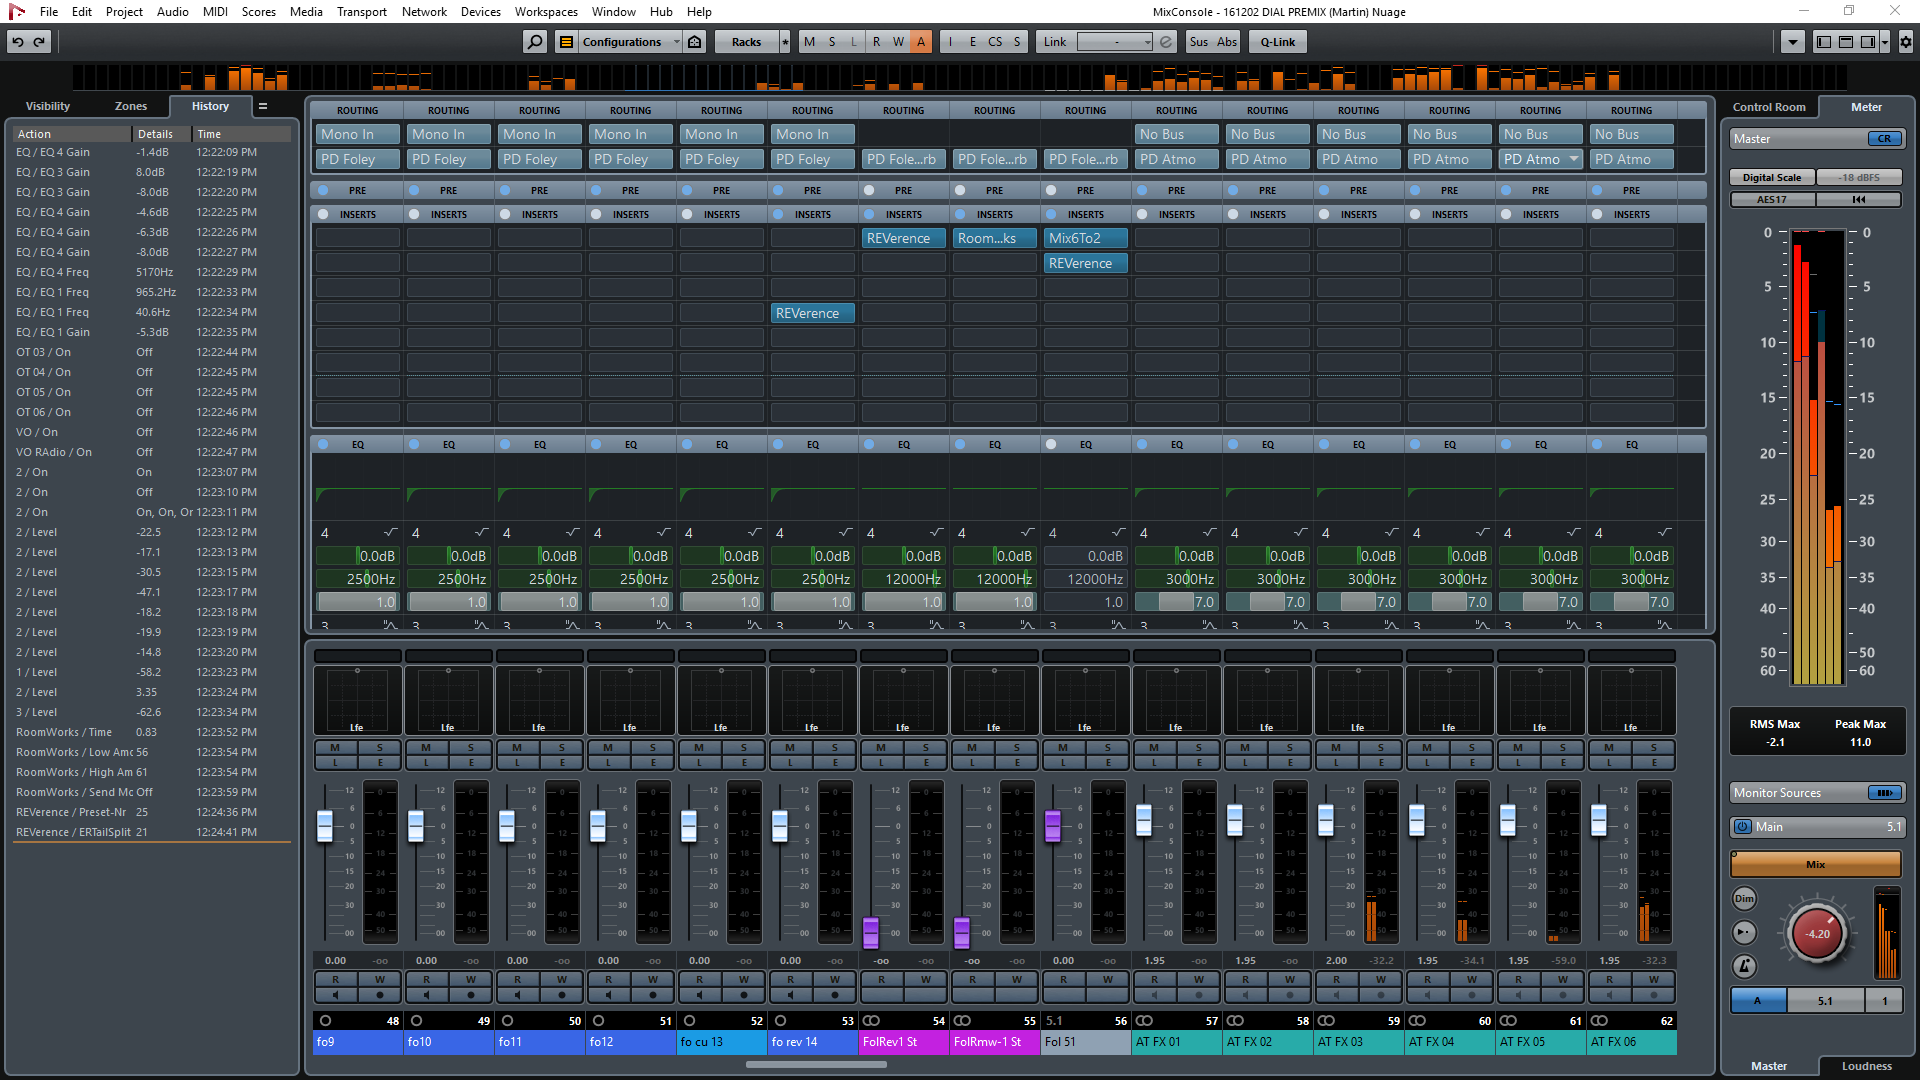Click the horizontal scrollbar below the mixer
1920x1080 pixels.
(817, 1064)
